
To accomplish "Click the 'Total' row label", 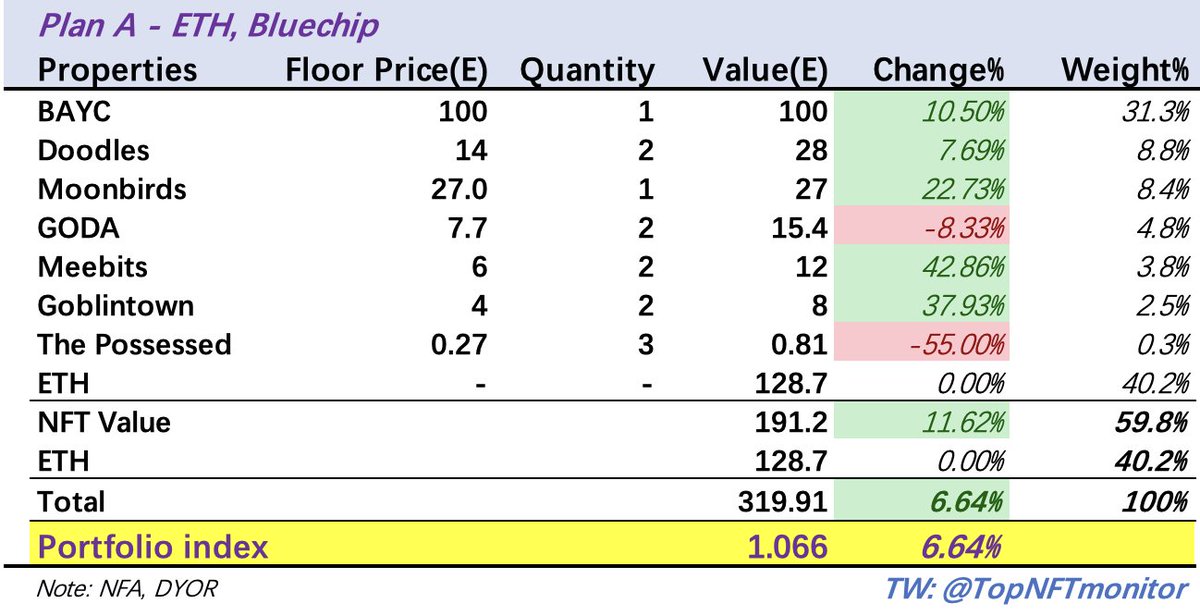I will (x=71, y=500).
